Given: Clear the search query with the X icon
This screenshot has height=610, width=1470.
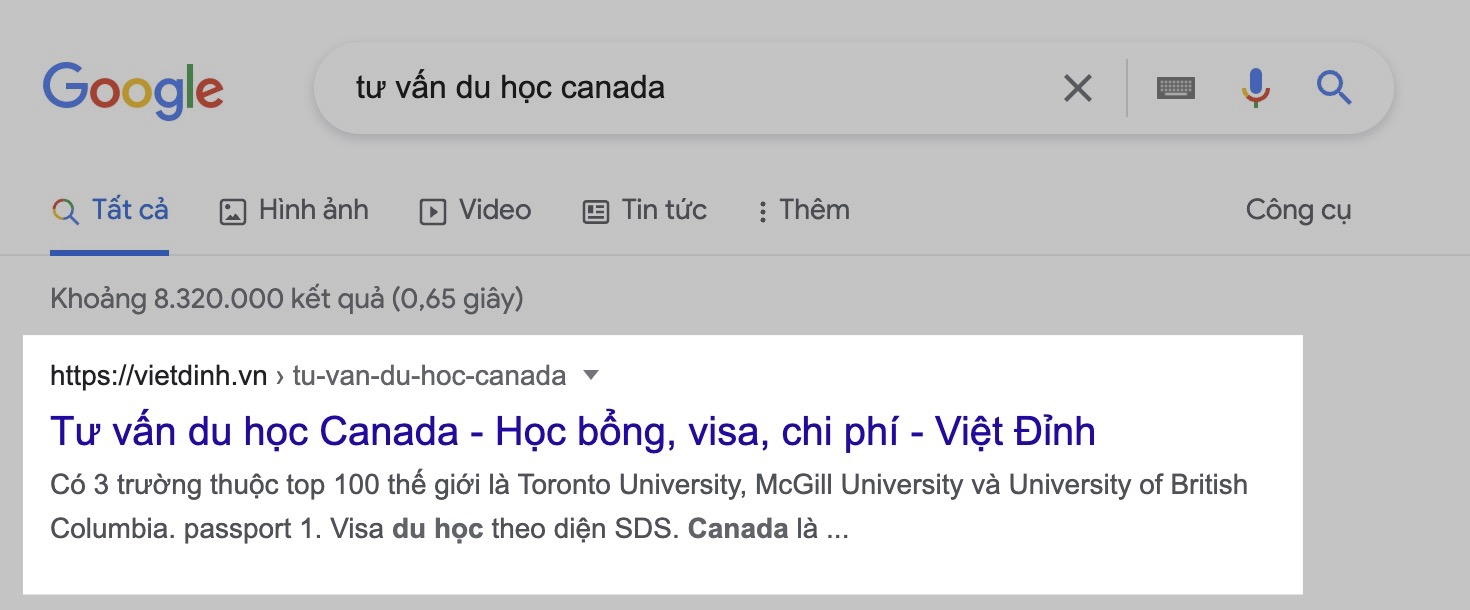Looking at the screenshot, I should click(x=1077, y=88).
